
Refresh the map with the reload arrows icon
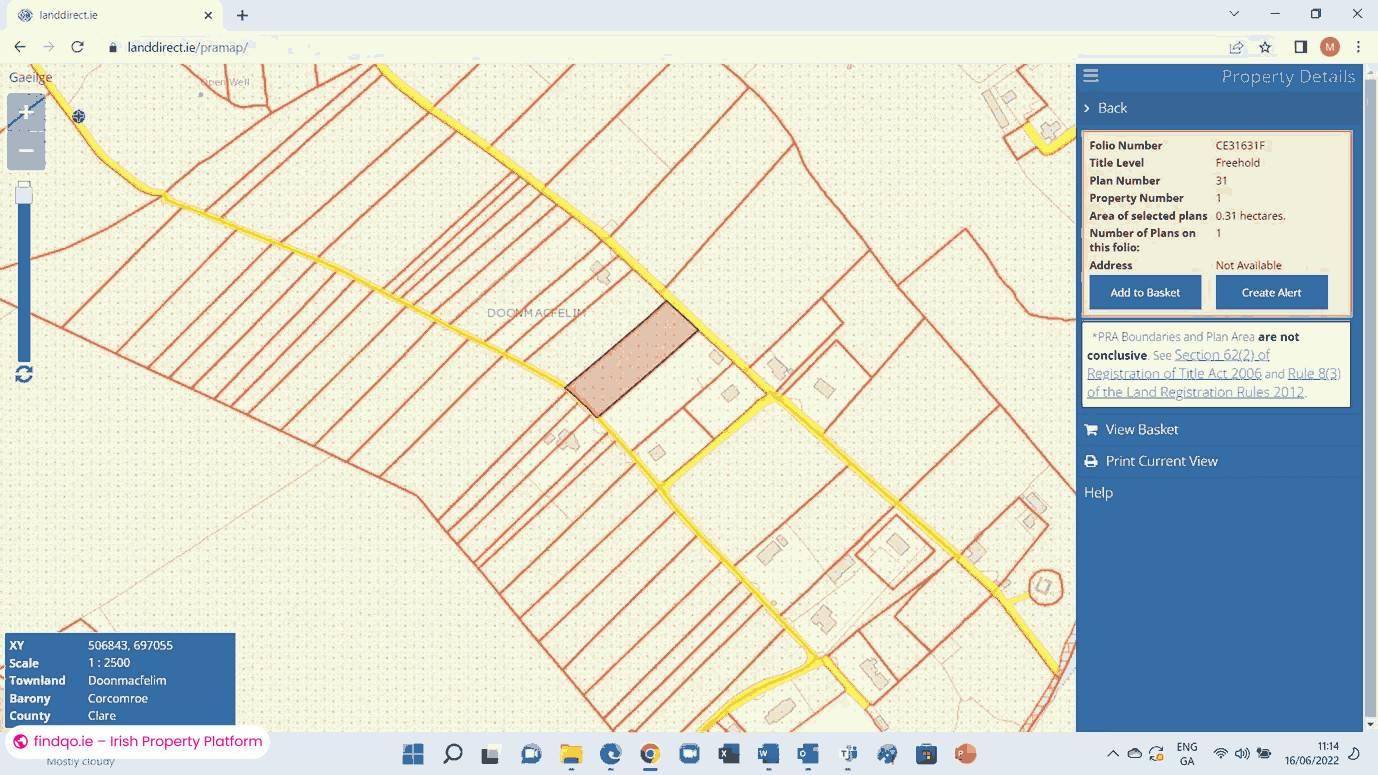[23, 374]
